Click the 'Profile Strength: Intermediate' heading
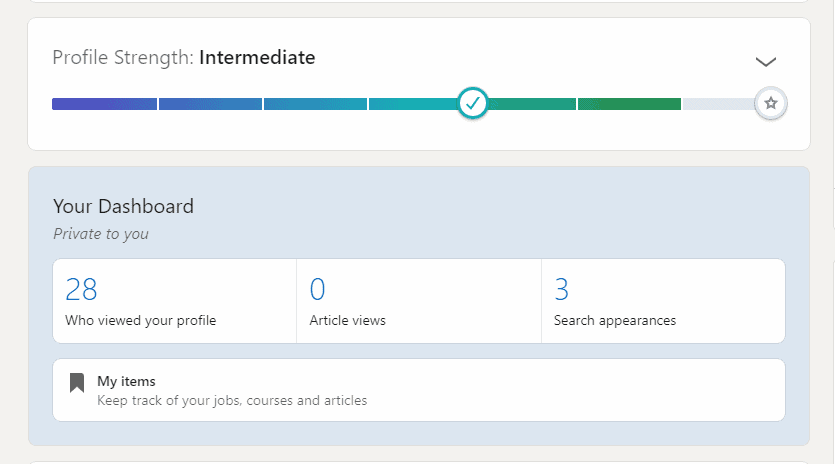 [x=184, y=58]
